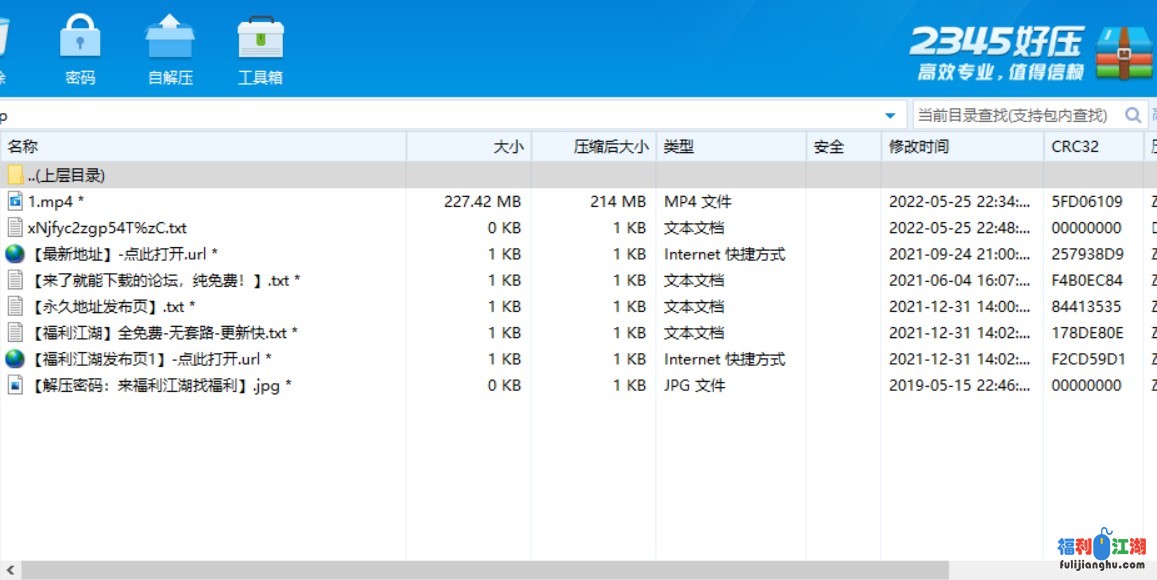Click the 类型 column header
The width and height of the screenshot is (1157, 580).
click(679, 147)
